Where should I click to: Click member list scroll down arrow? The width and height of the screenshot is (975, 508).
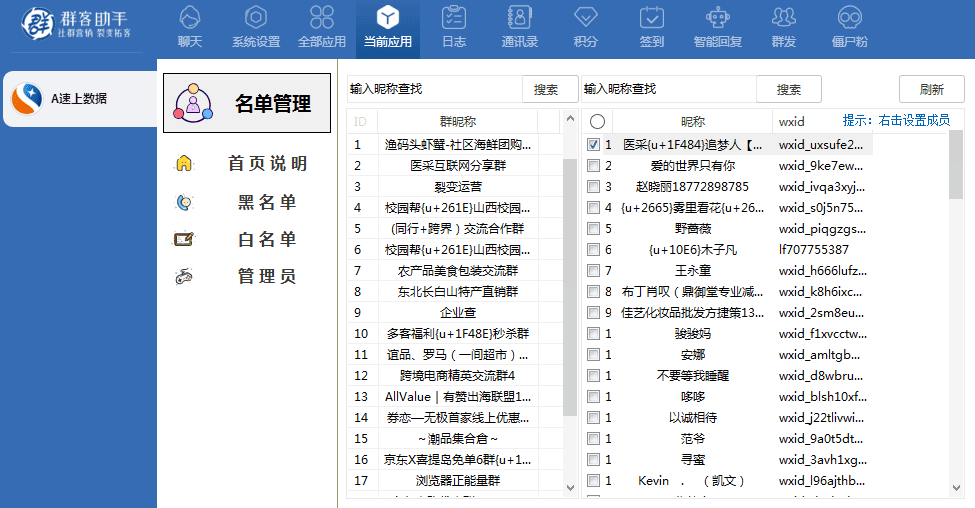click(956, 488)
